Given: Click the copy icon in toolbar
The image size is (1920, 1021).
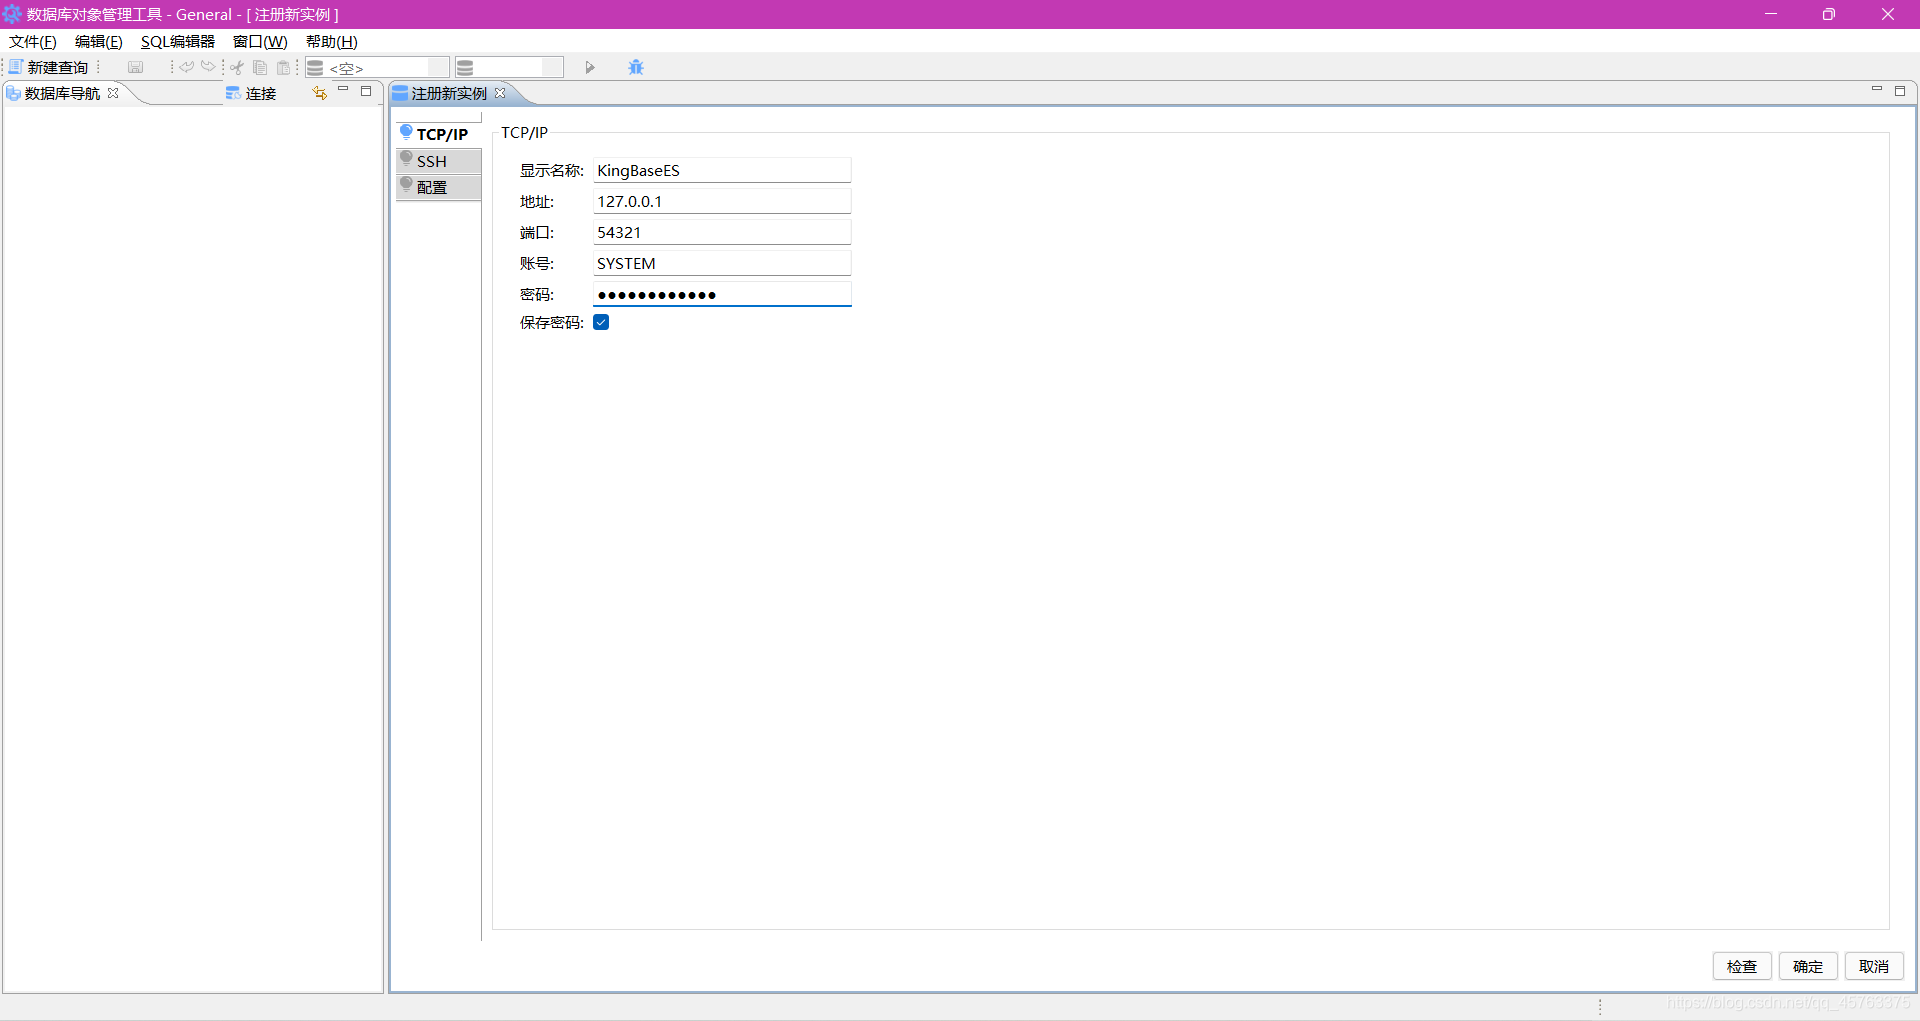Looking at the screenshot, I should [x=260, y=67].
